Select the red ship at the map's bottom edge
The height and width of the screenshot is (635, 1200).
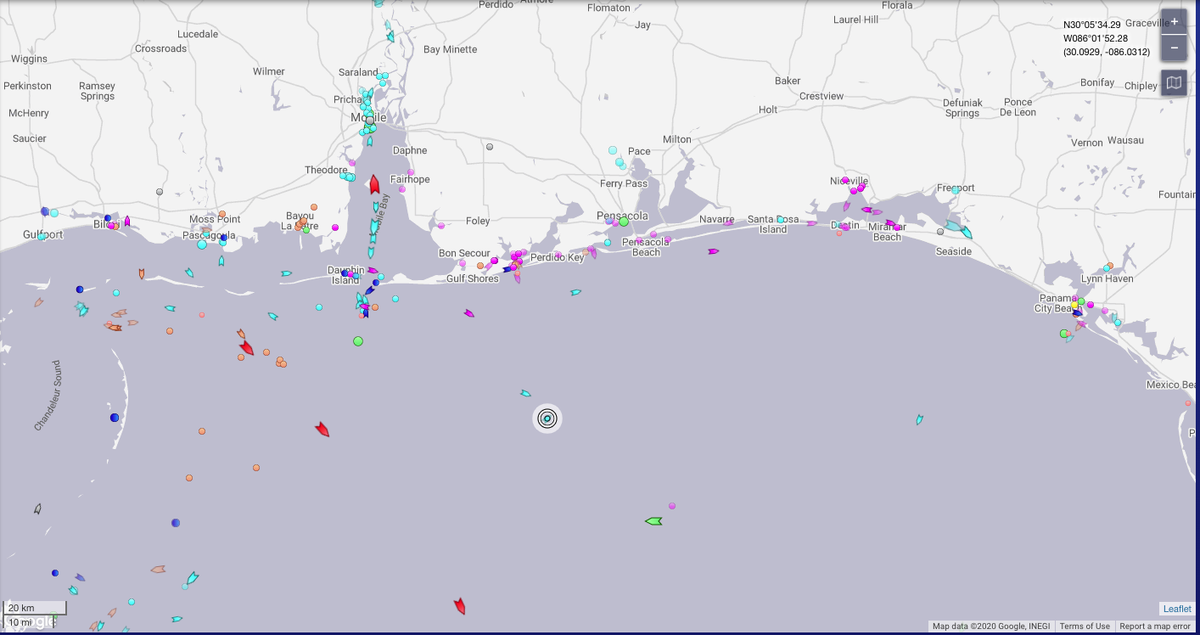point(459,605)
